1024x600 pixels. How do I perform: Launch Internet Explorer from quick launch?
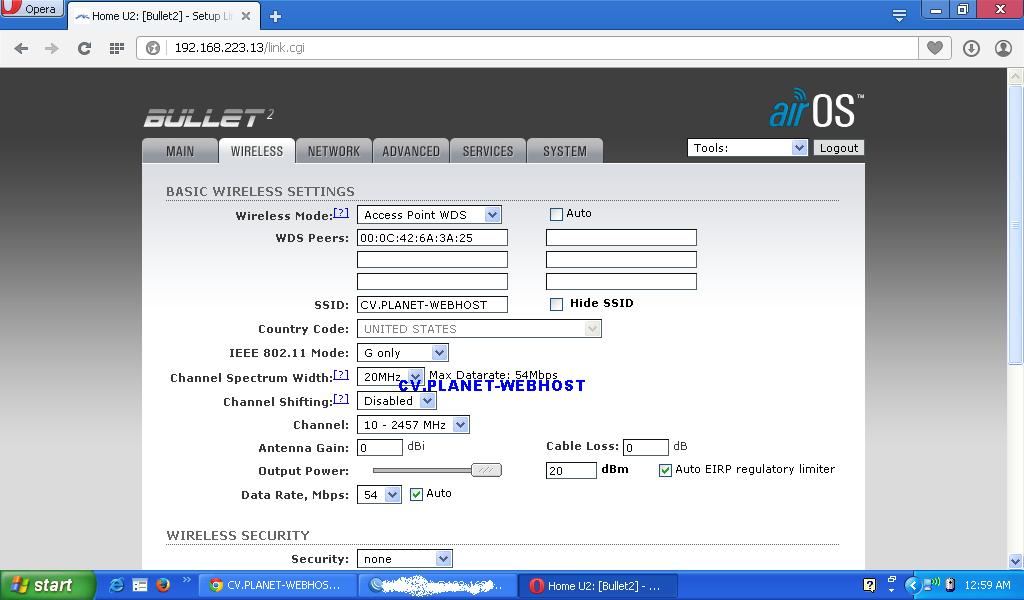(116, 585)
